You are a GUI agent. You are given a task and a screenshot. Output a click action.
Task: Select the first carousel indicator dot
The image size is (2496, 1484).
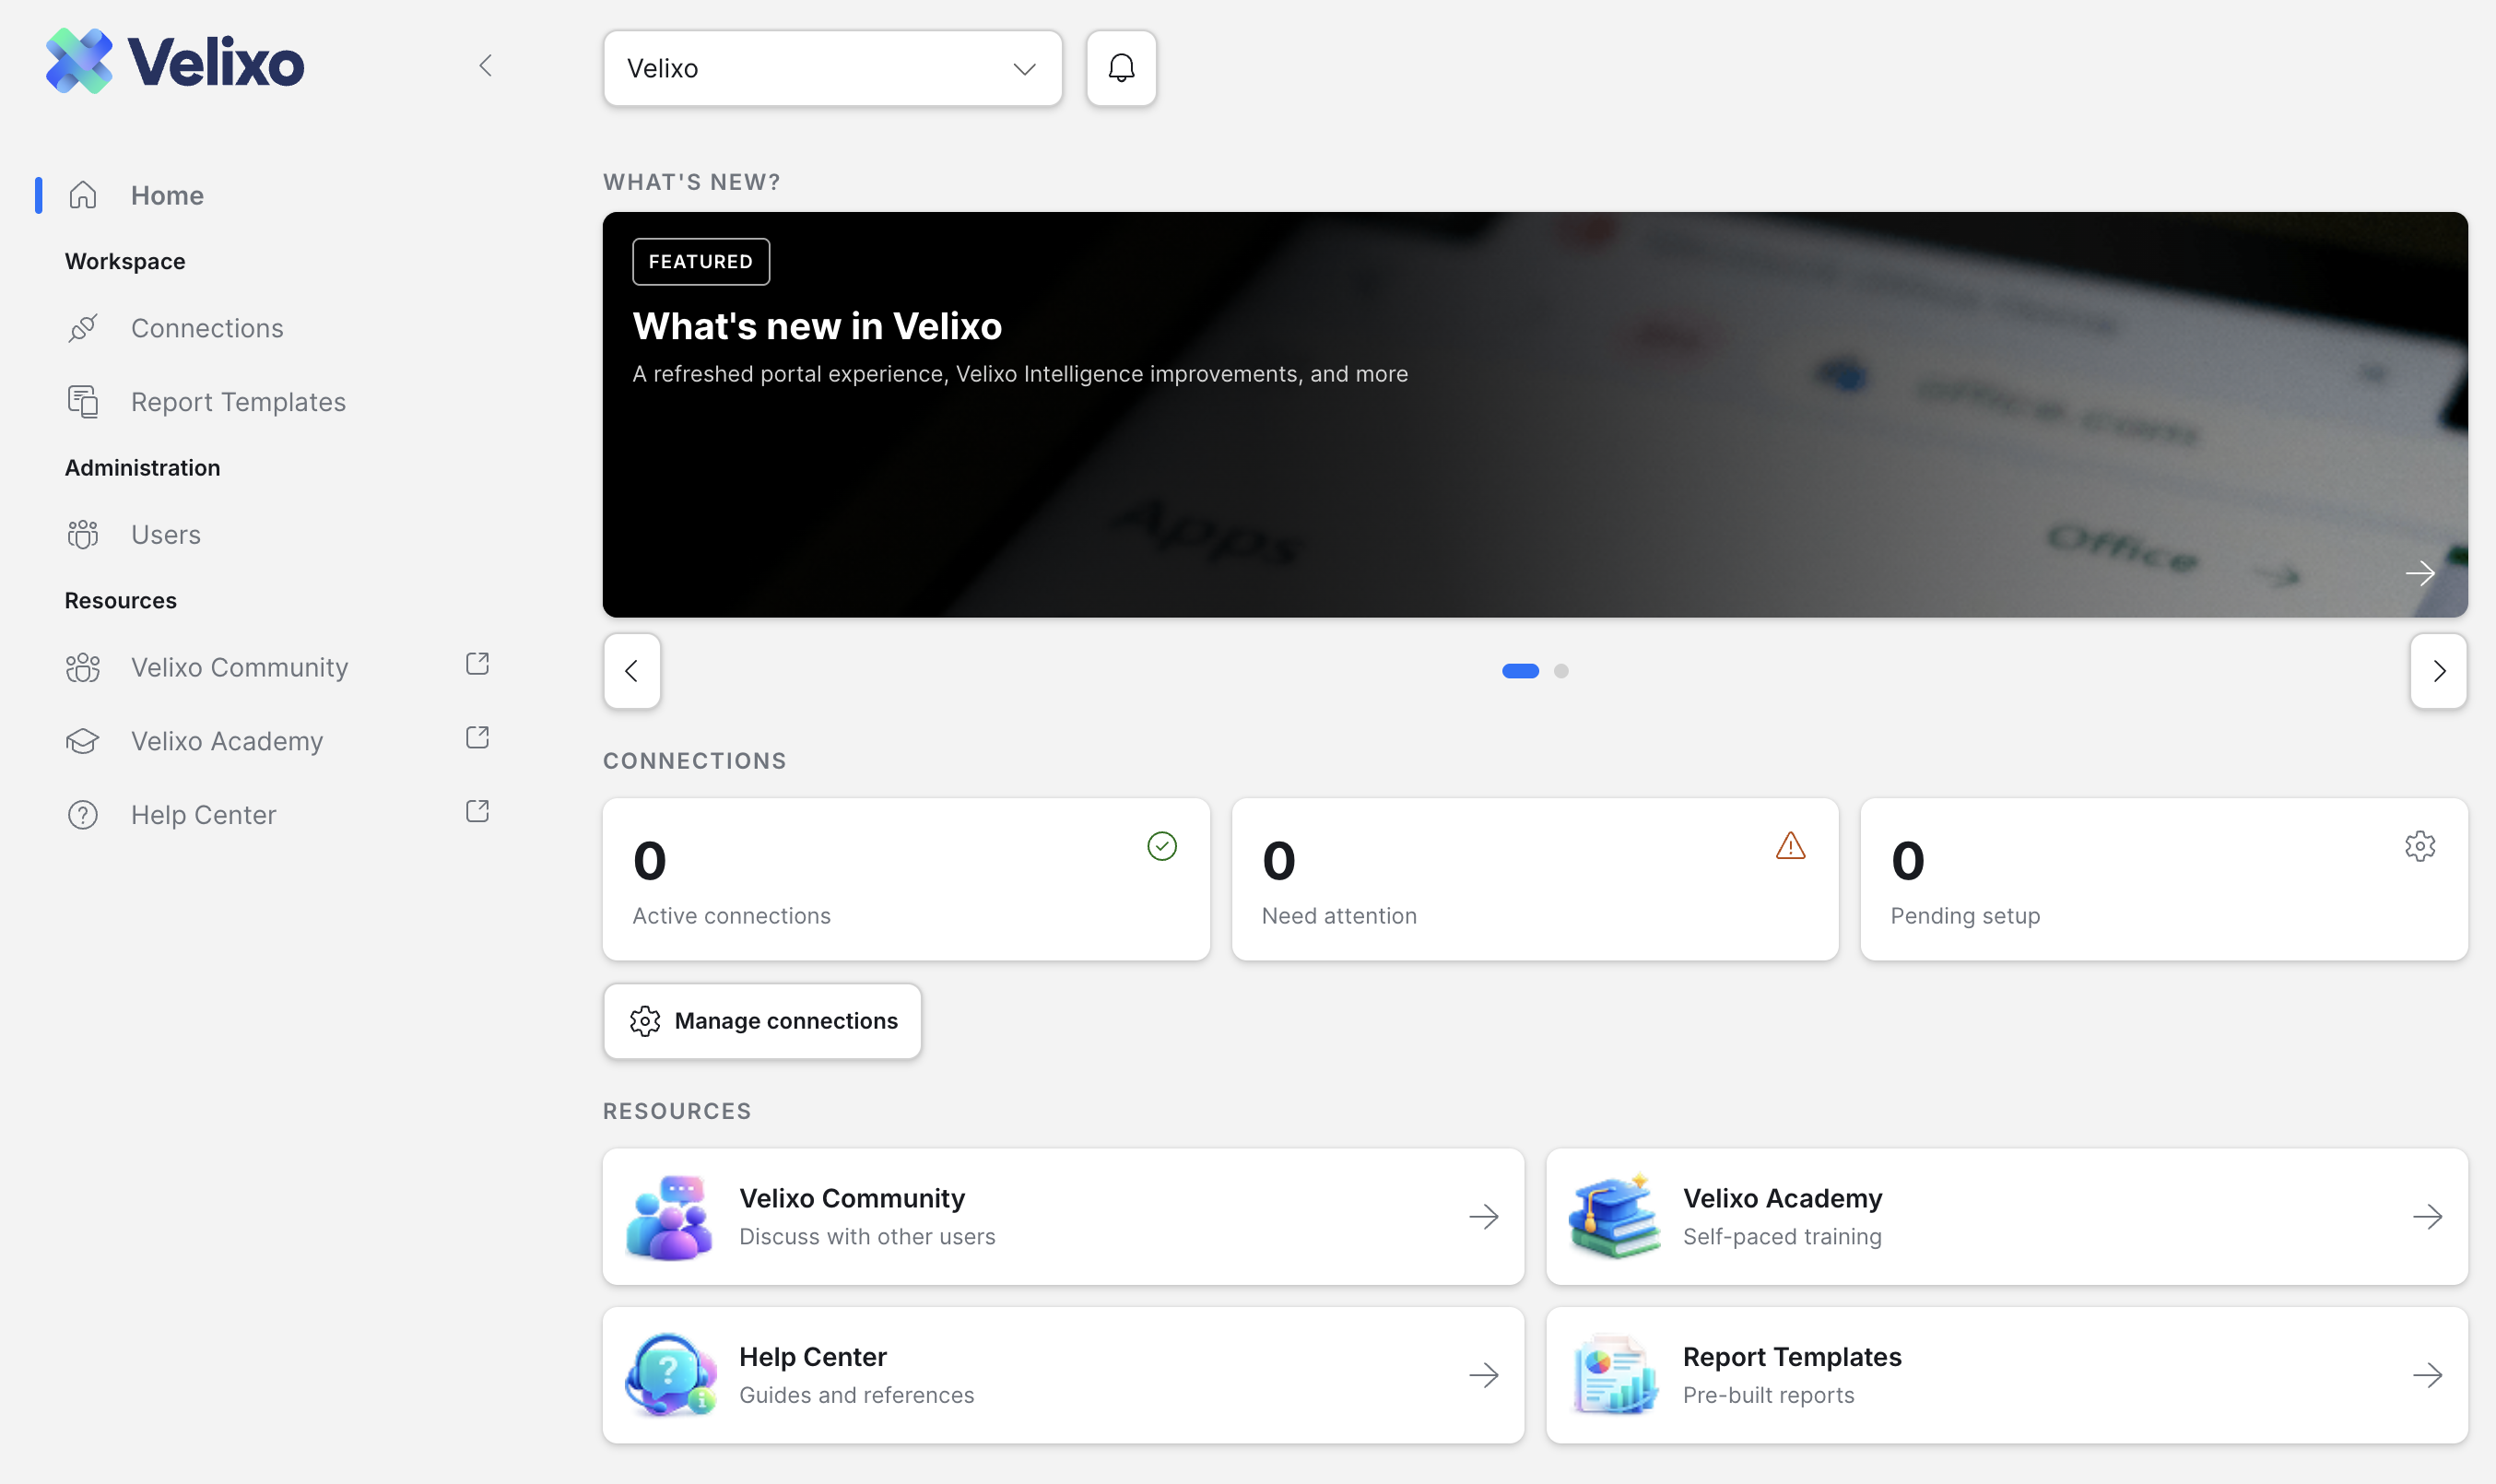(x=1520, y=671)
